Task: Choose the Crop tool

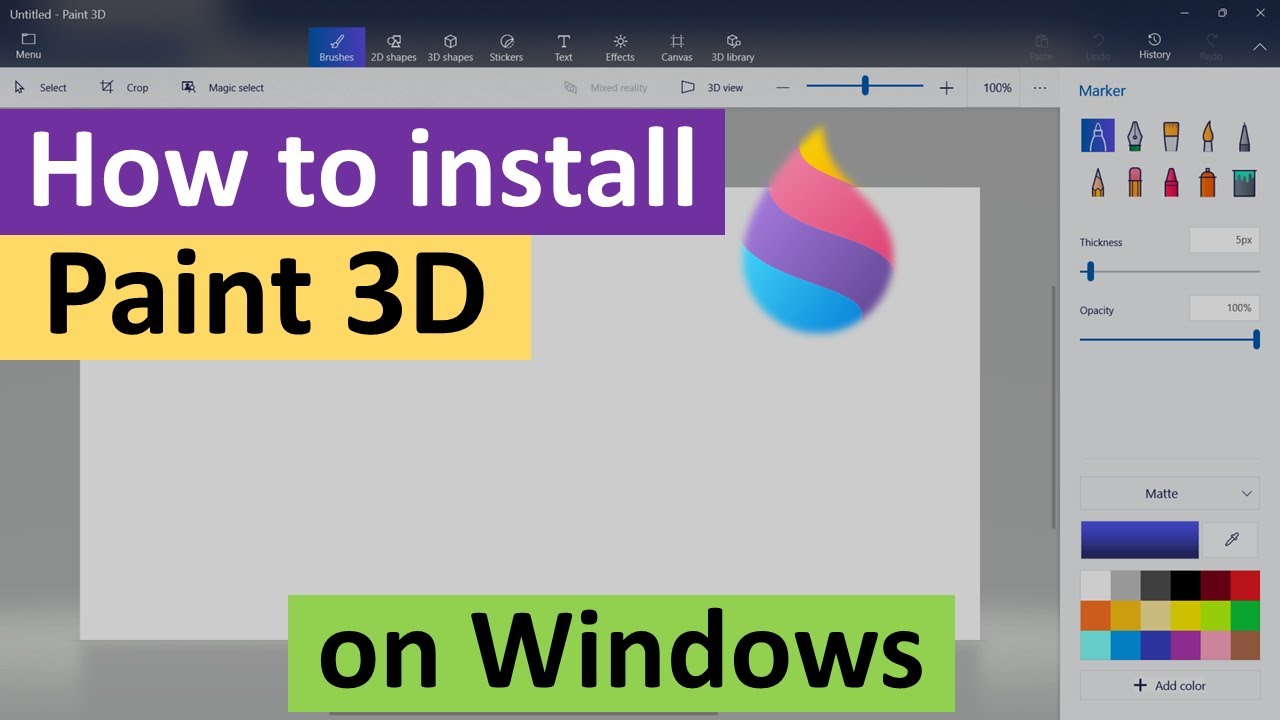Action: coord(124,88)
